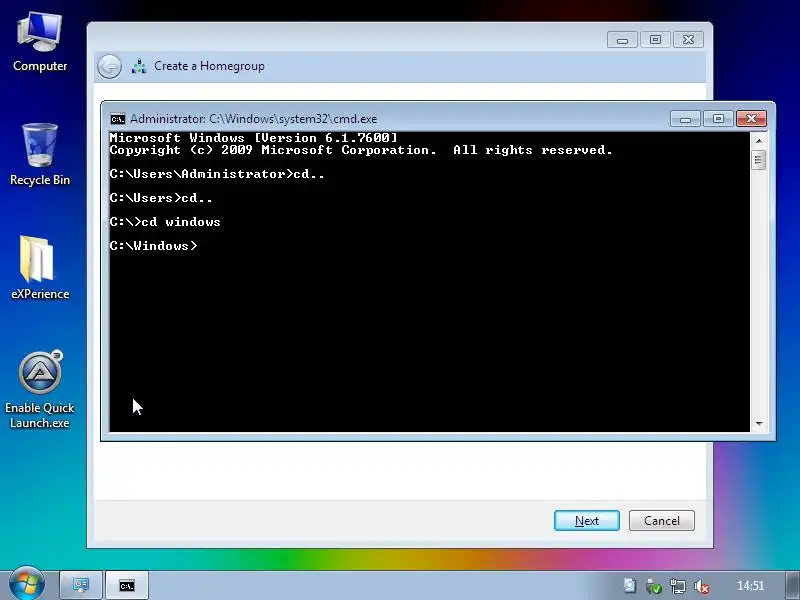Launch Enable Quick Launch.exe desktop icon
The width and height of the screenshot is (800, 600).
coord(40,390)
